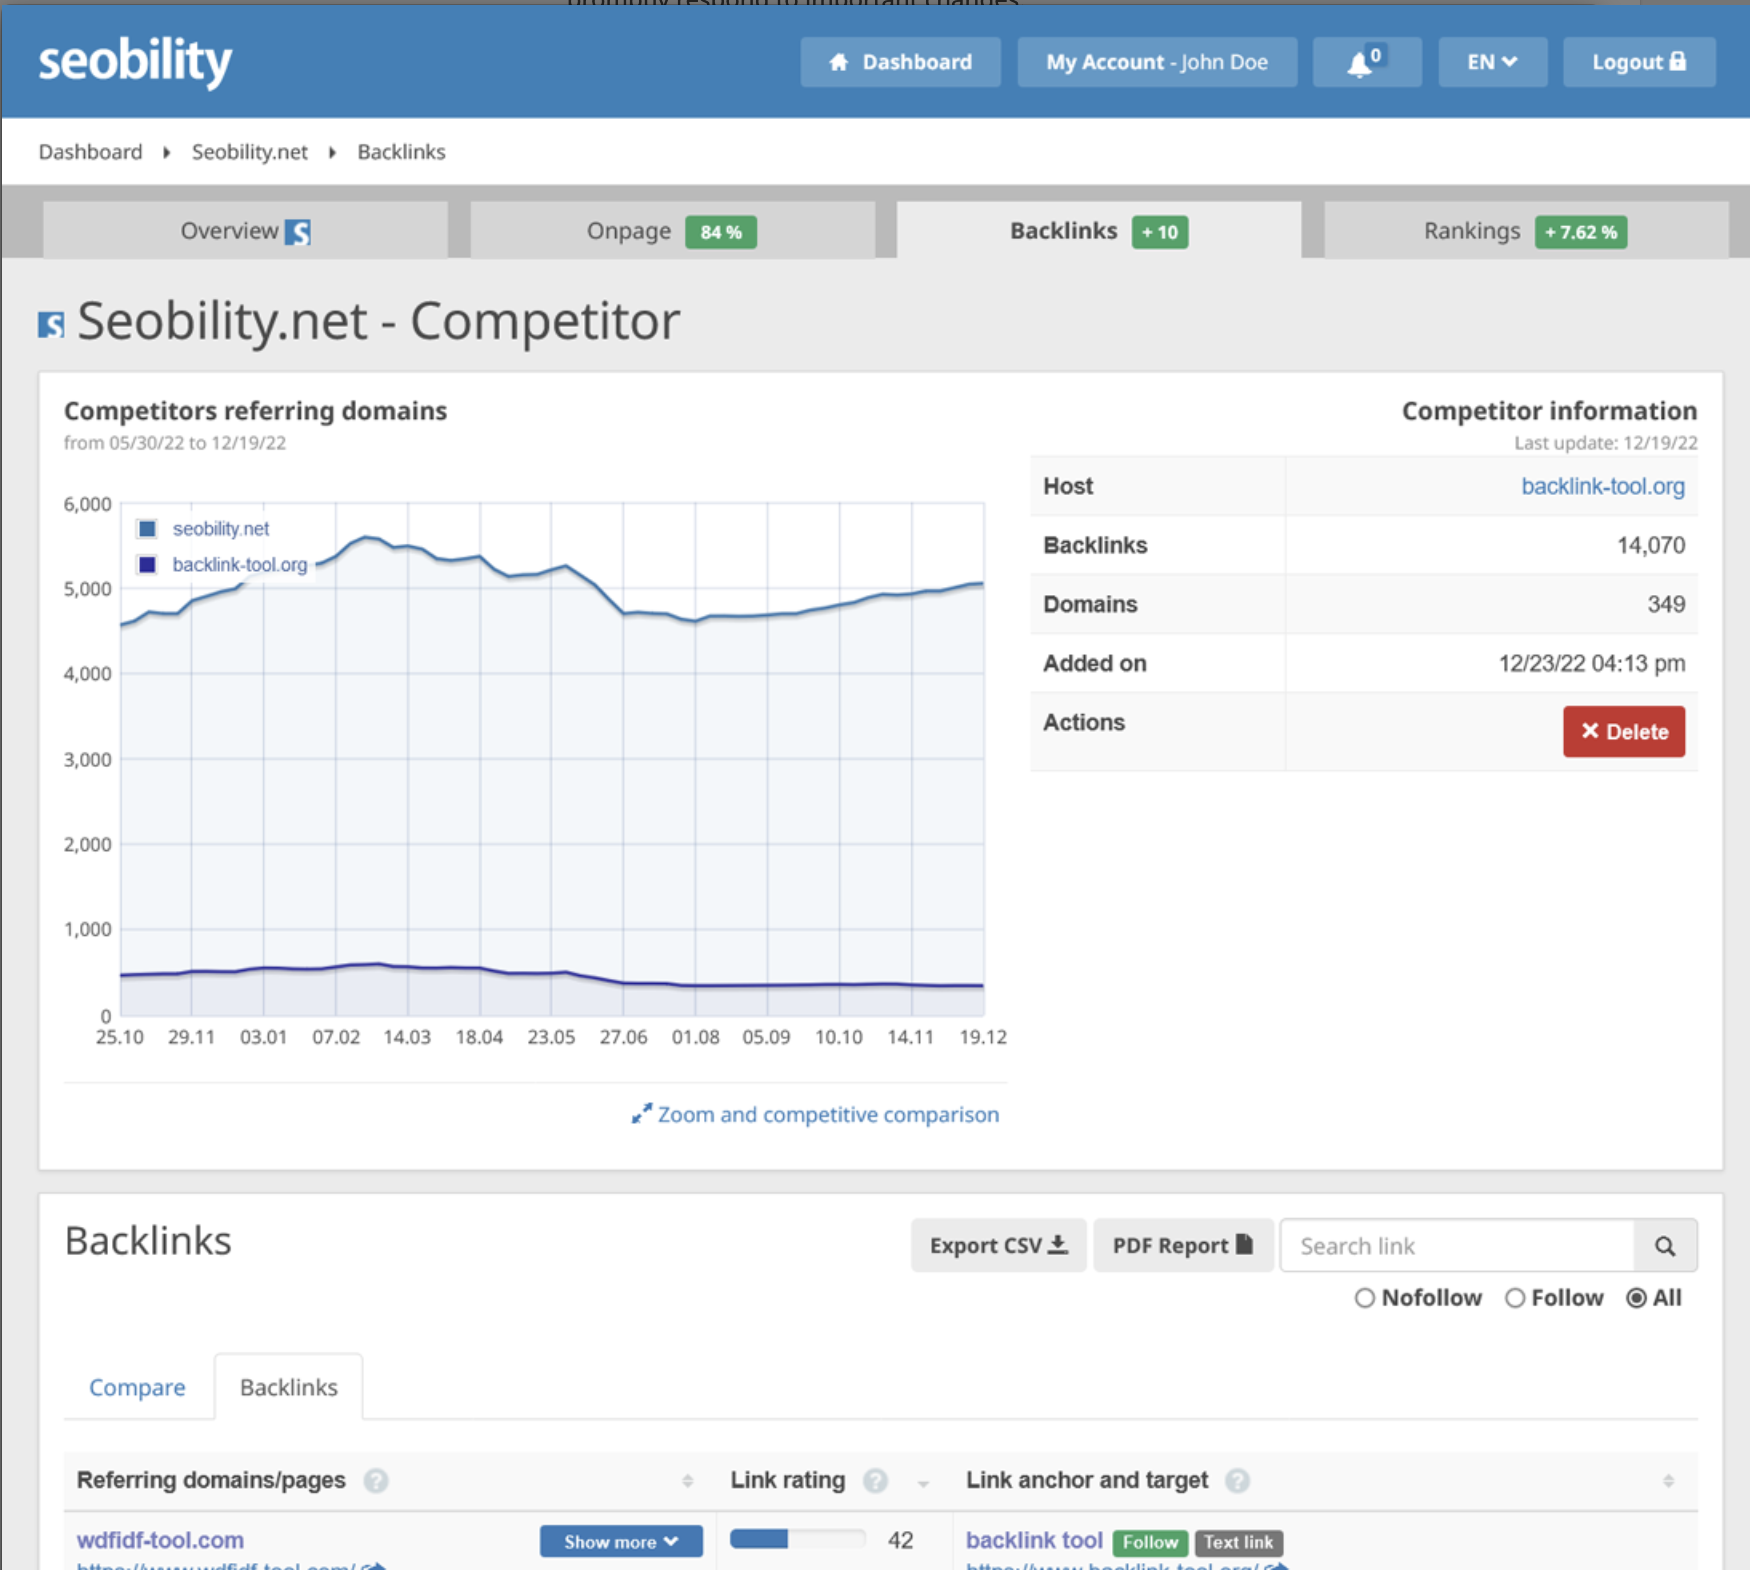Click Backlinks breadcrumb
1750x1570 pixels.
(401, 152)
